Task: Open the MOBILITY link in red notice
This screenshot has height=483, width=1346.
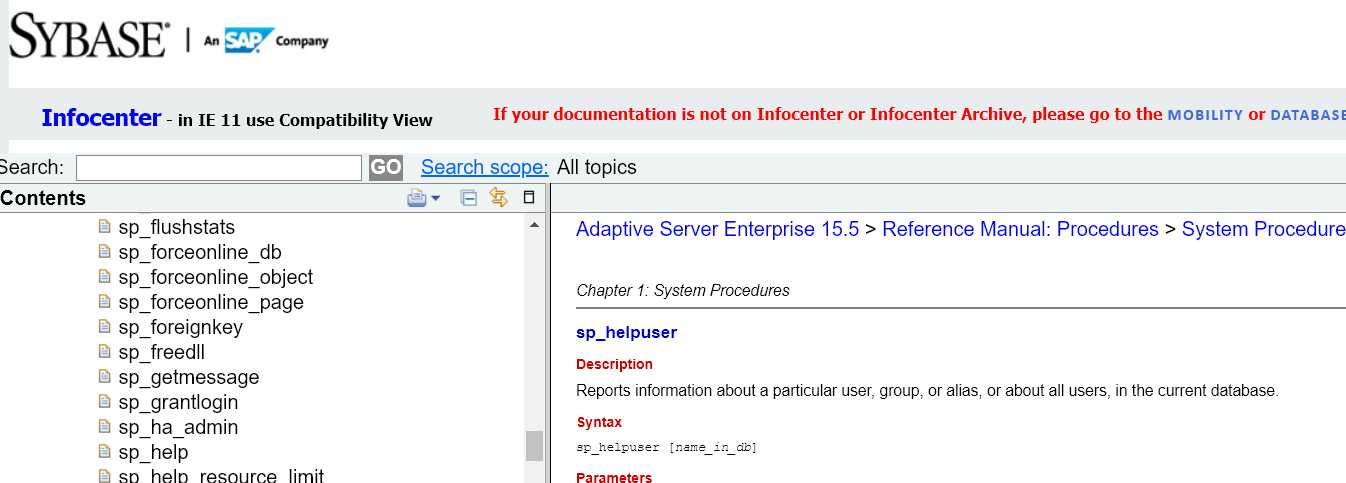Action: click(1205, 115)
